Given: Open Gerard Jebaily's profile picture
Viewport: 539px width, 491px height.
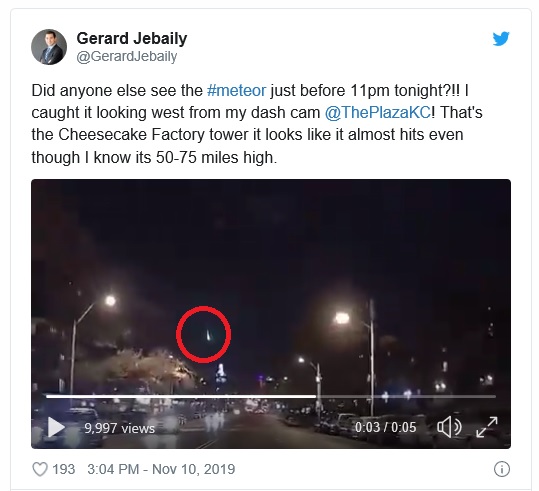Looking at the screenshot, I should (49, 47).
